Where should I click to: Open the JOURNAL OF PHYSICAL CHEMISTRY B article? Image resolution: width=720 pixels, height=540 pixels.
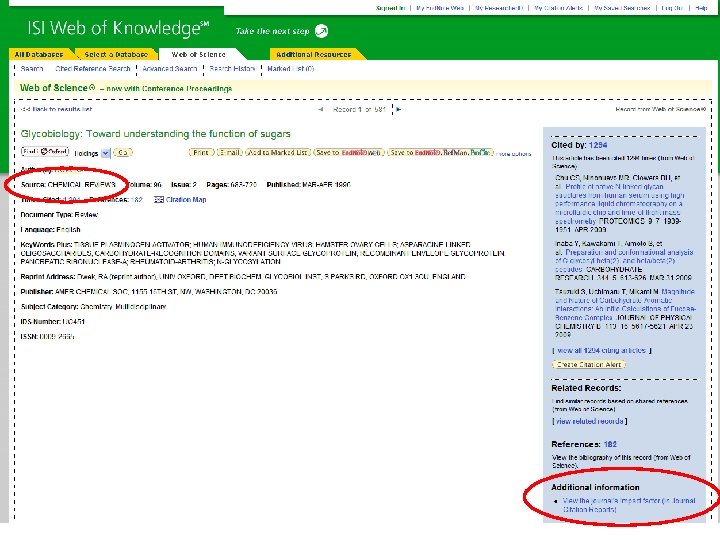pos(625,304)
